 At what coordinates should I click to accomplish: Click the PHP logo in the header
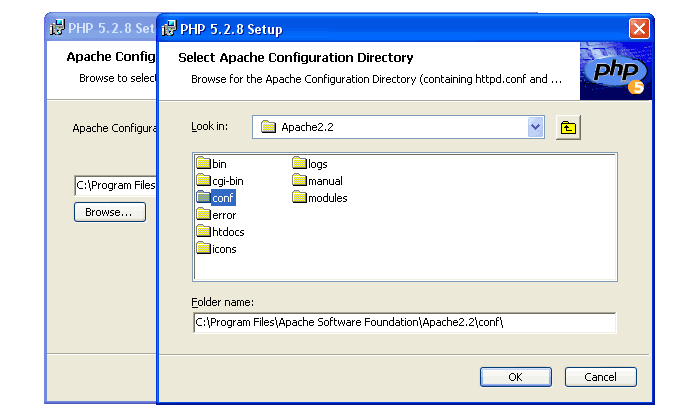(615, 71)
